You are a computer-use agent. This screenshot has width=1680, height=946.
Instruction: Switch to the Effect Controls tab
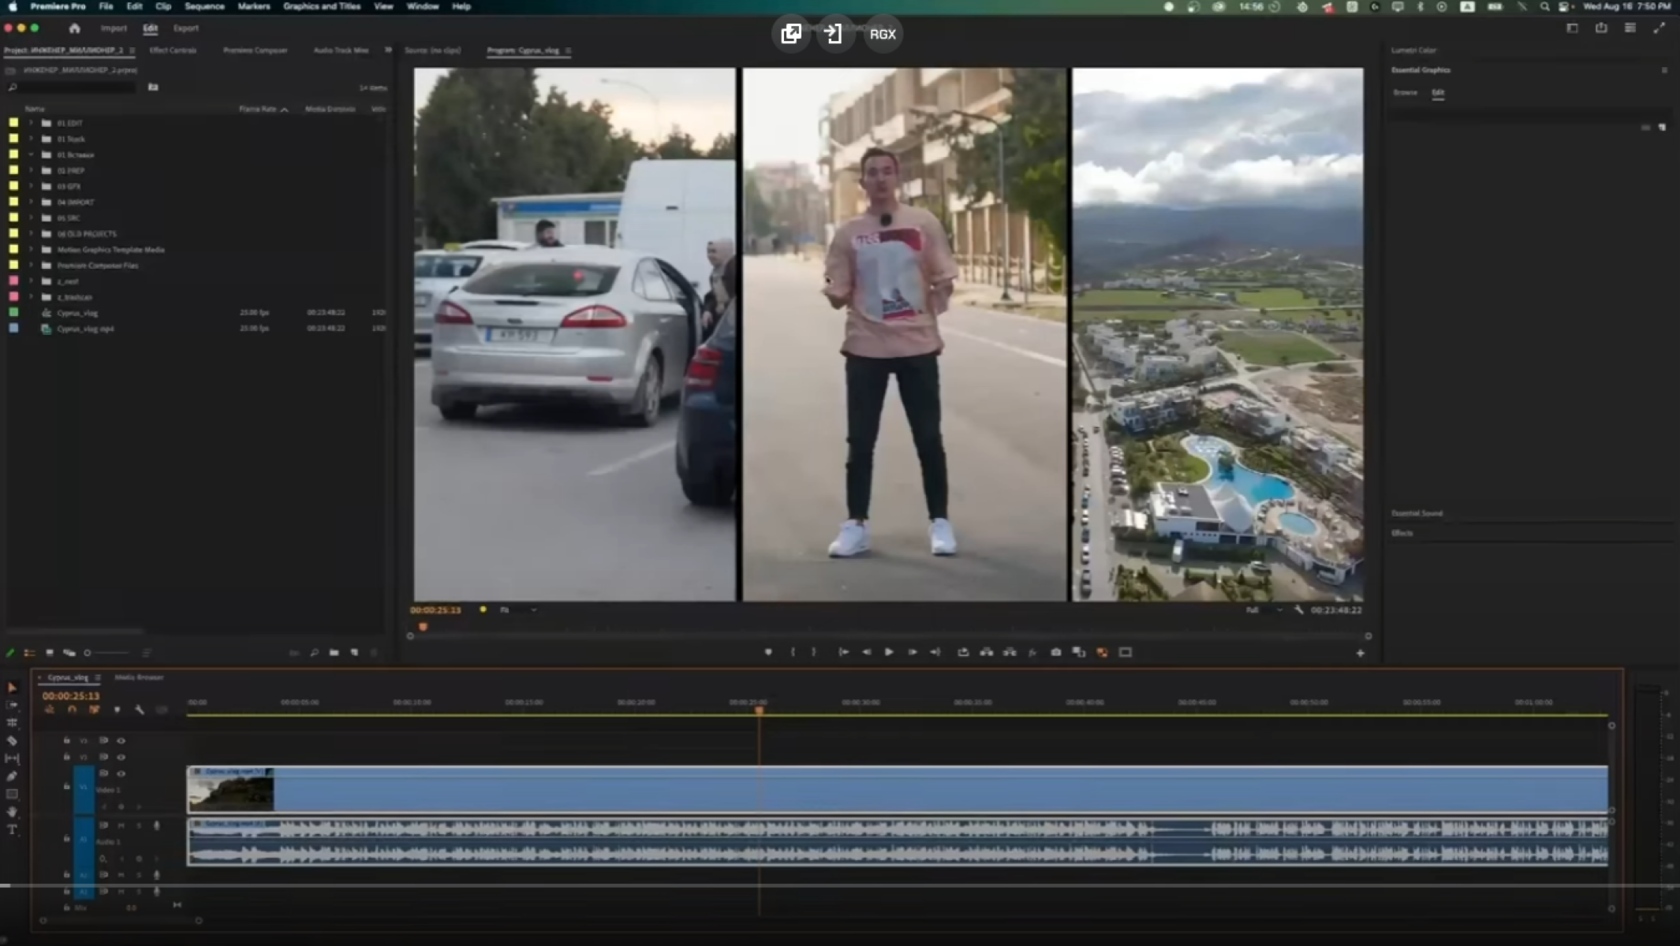173,50
